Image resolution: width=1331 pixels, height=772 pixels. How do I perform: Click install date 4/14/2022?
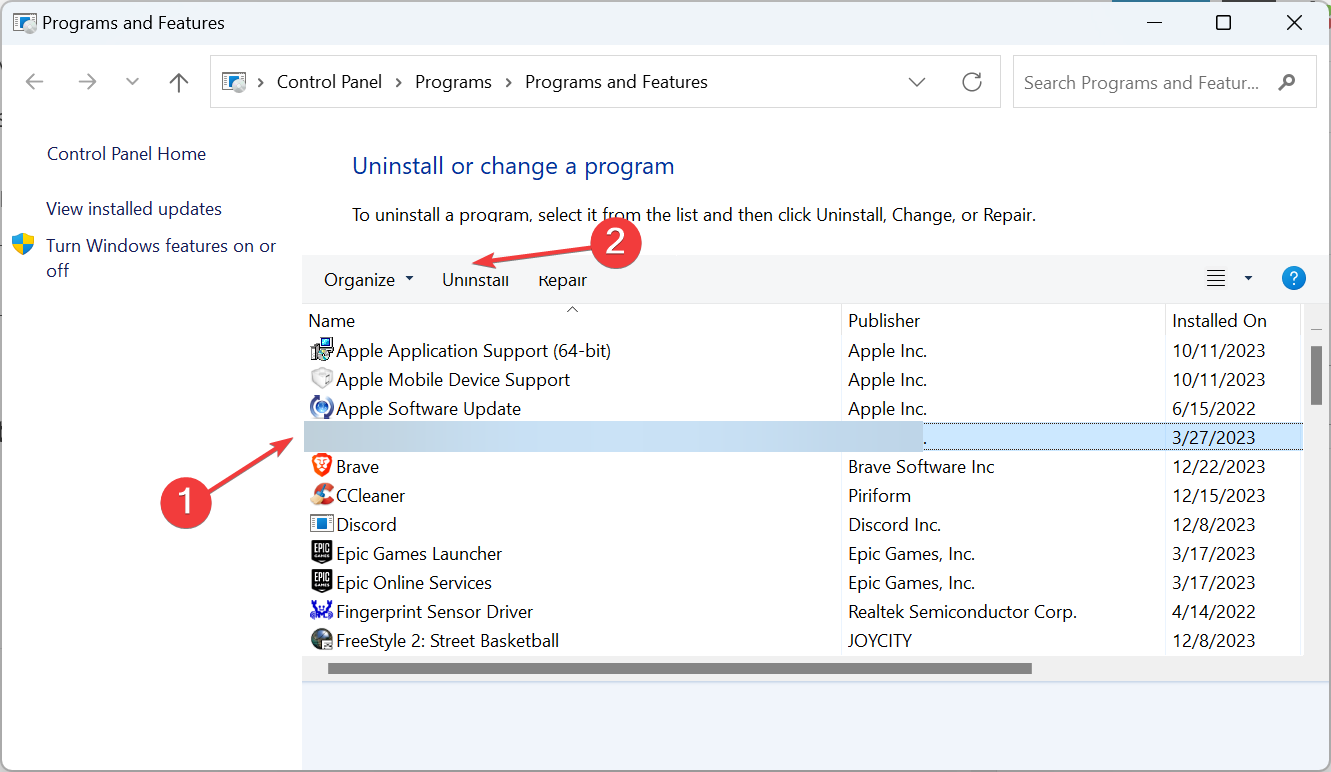click(1213, 612)
